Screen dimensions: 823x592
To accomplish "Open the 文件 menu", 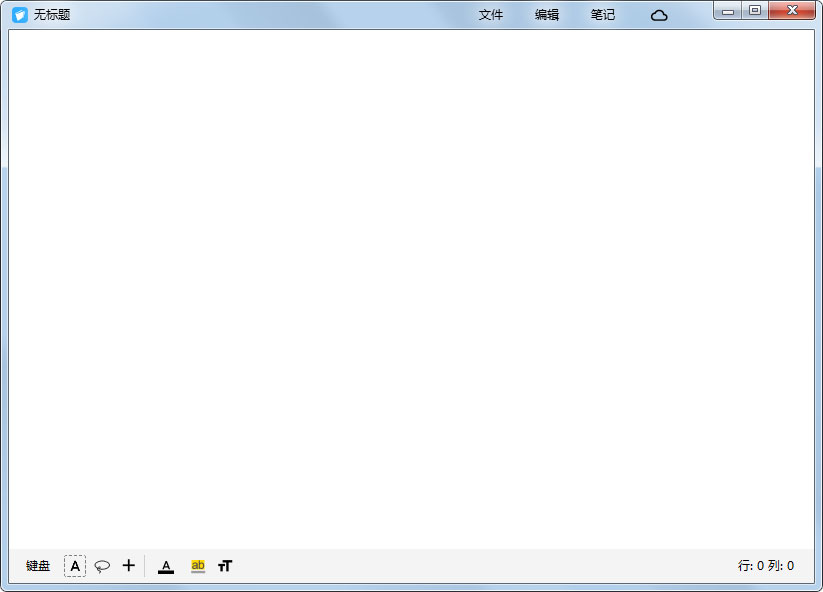I will pos(491,15).
